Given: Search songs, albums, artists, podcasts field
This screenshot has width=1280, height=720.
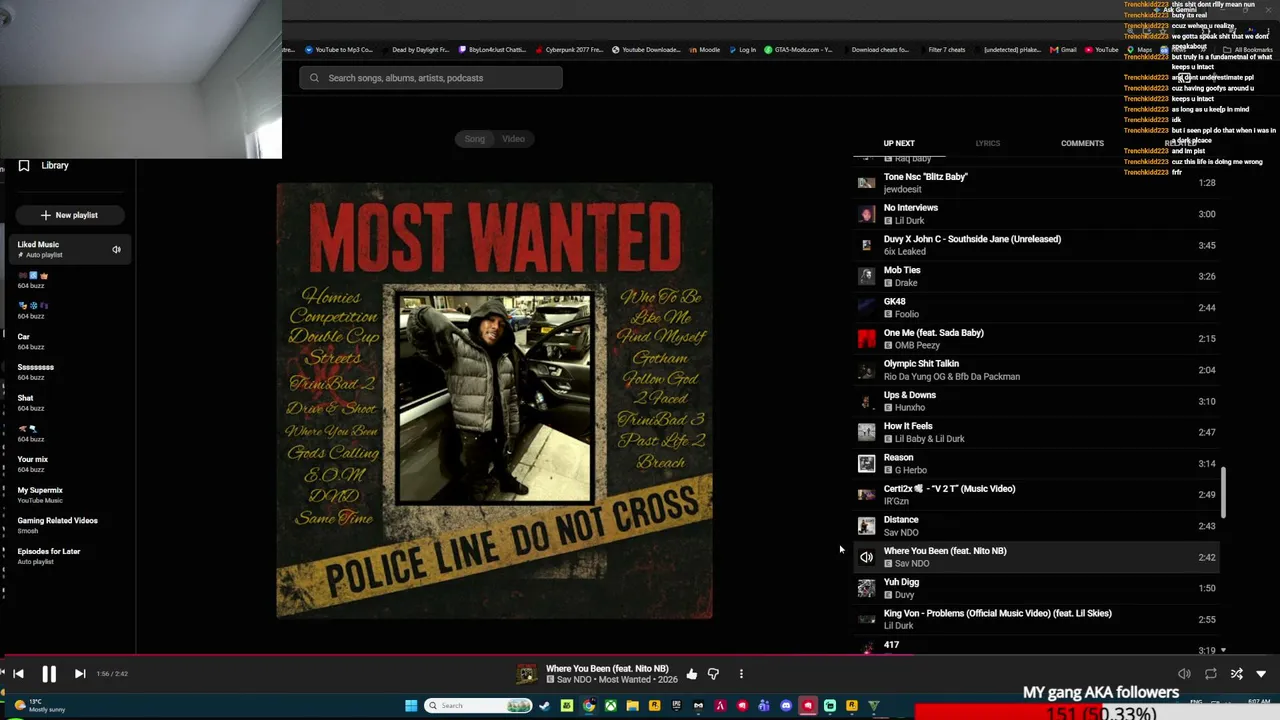Looking at the screenshot, I should click(431, 78).
